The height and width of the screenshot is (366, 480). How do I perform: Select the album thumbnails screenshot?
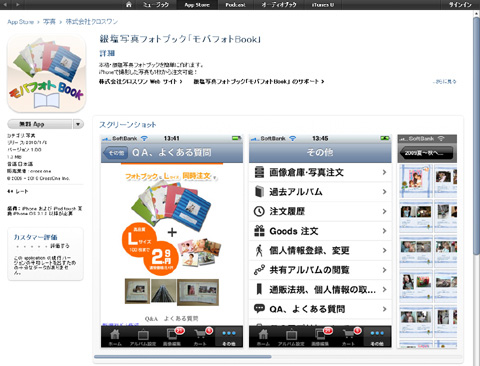click(x=427, y=241)
